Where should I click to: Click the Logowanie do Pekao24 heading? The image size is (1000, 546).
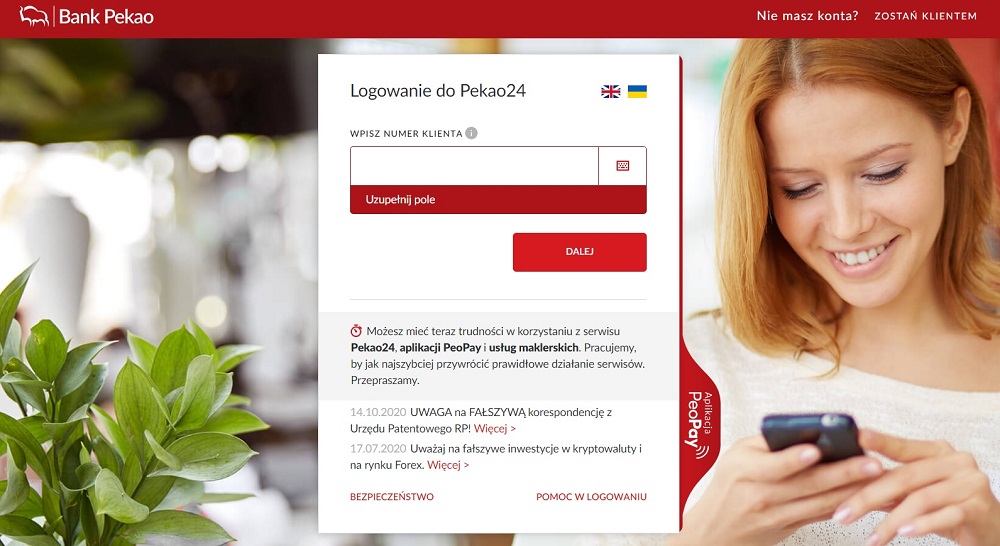(438, 91)
